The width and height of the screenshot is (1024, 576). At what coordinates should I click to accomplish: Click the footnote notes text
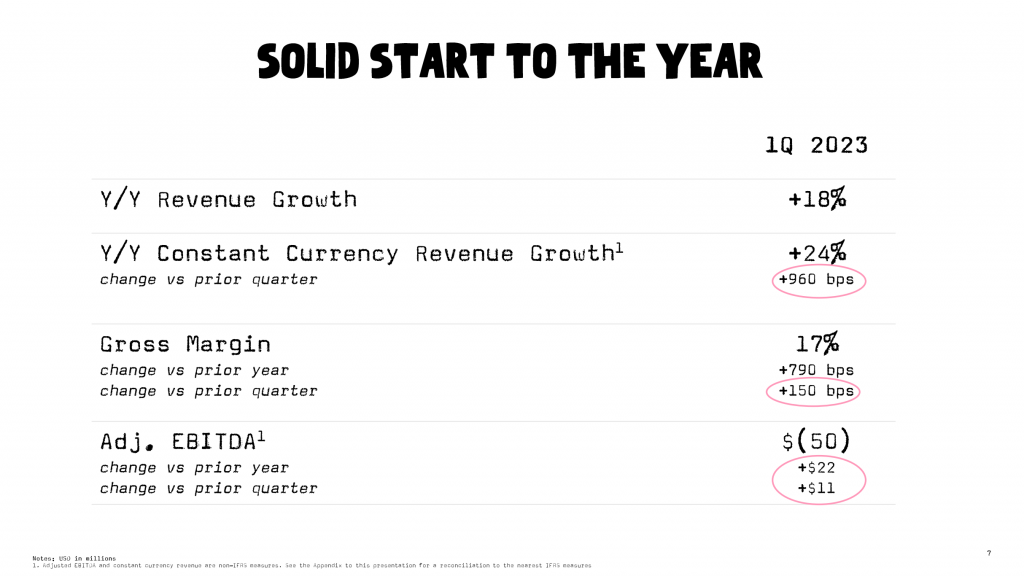pyautogui.click(x=312, y=562)
